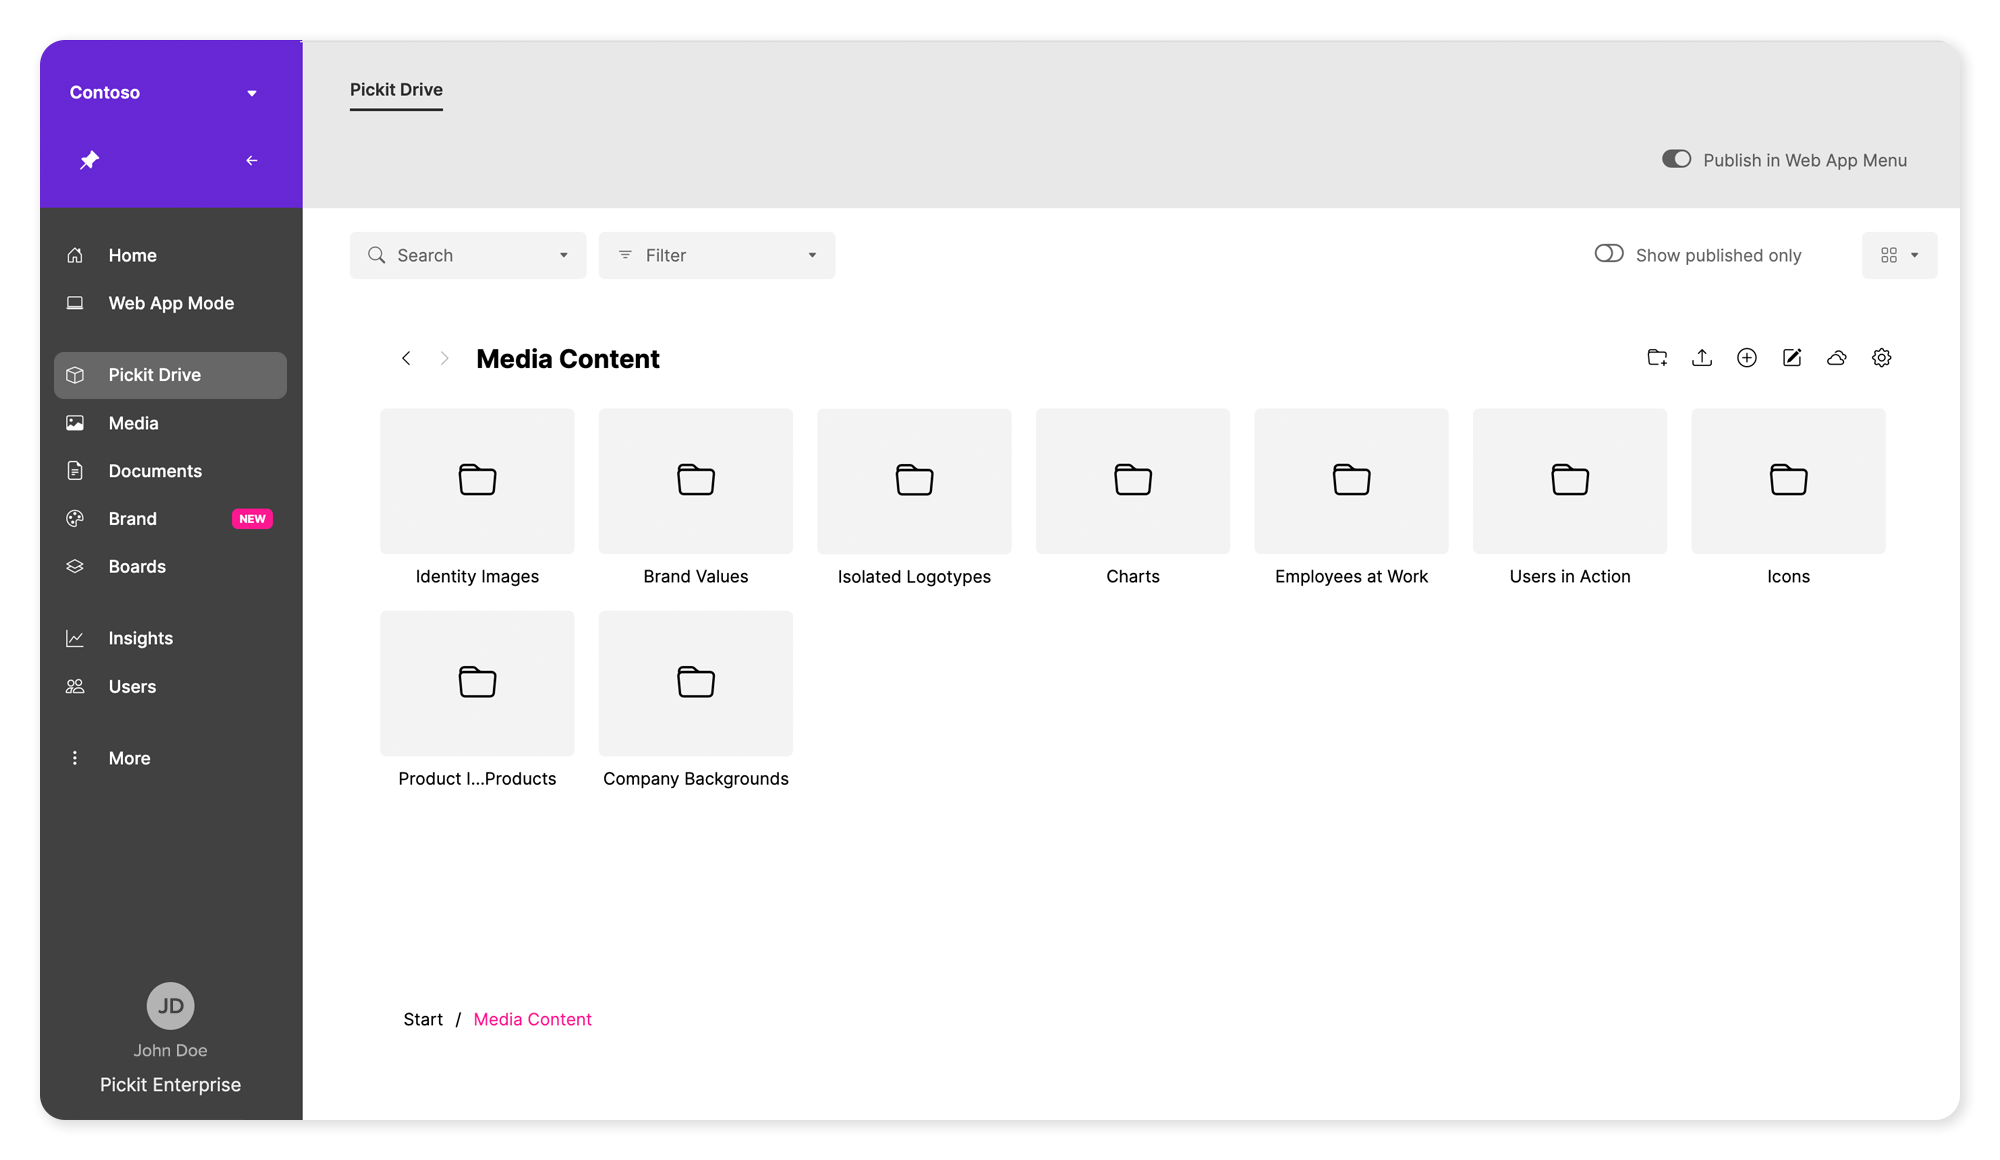Open the Brand section in sidebar
Viewport: 2000px width, 1160px height.
pyautogui.click(x=131, y=518)
